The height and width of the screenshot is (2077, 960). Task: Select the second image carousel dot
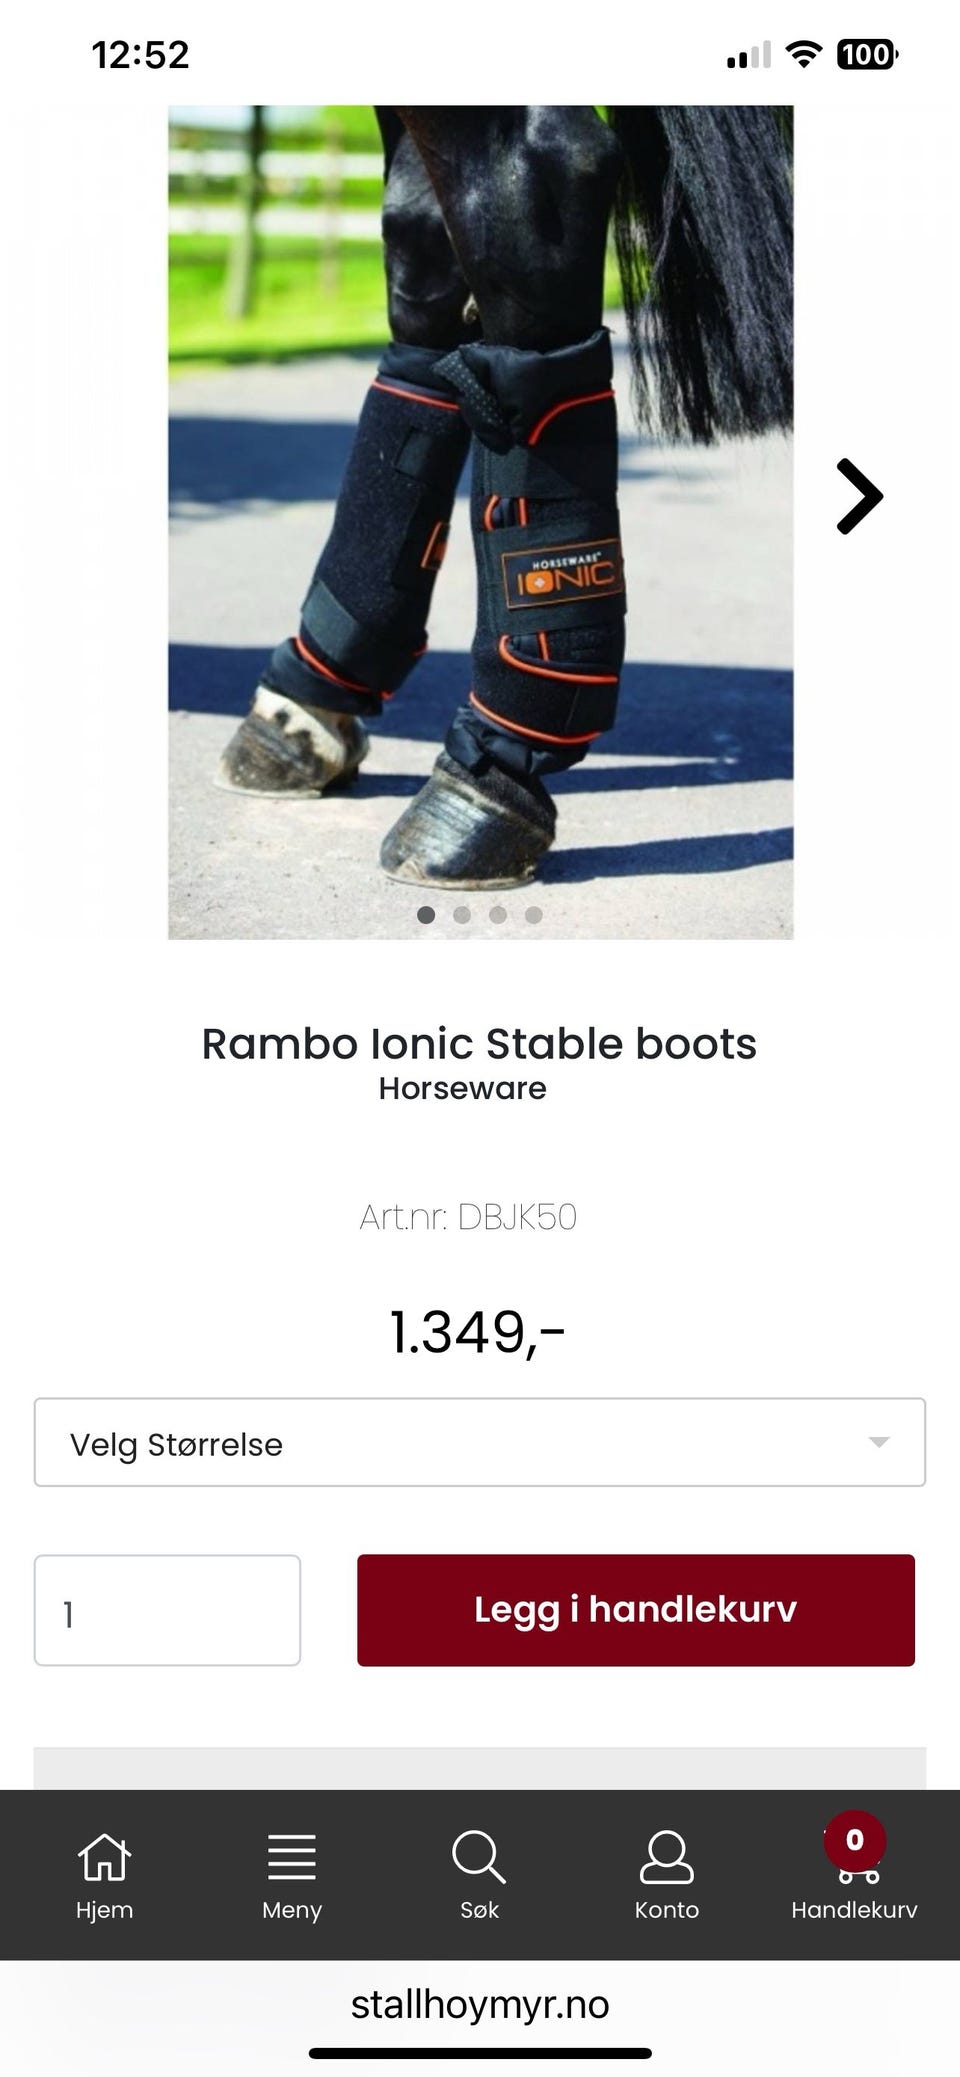[x=462, y=914]
